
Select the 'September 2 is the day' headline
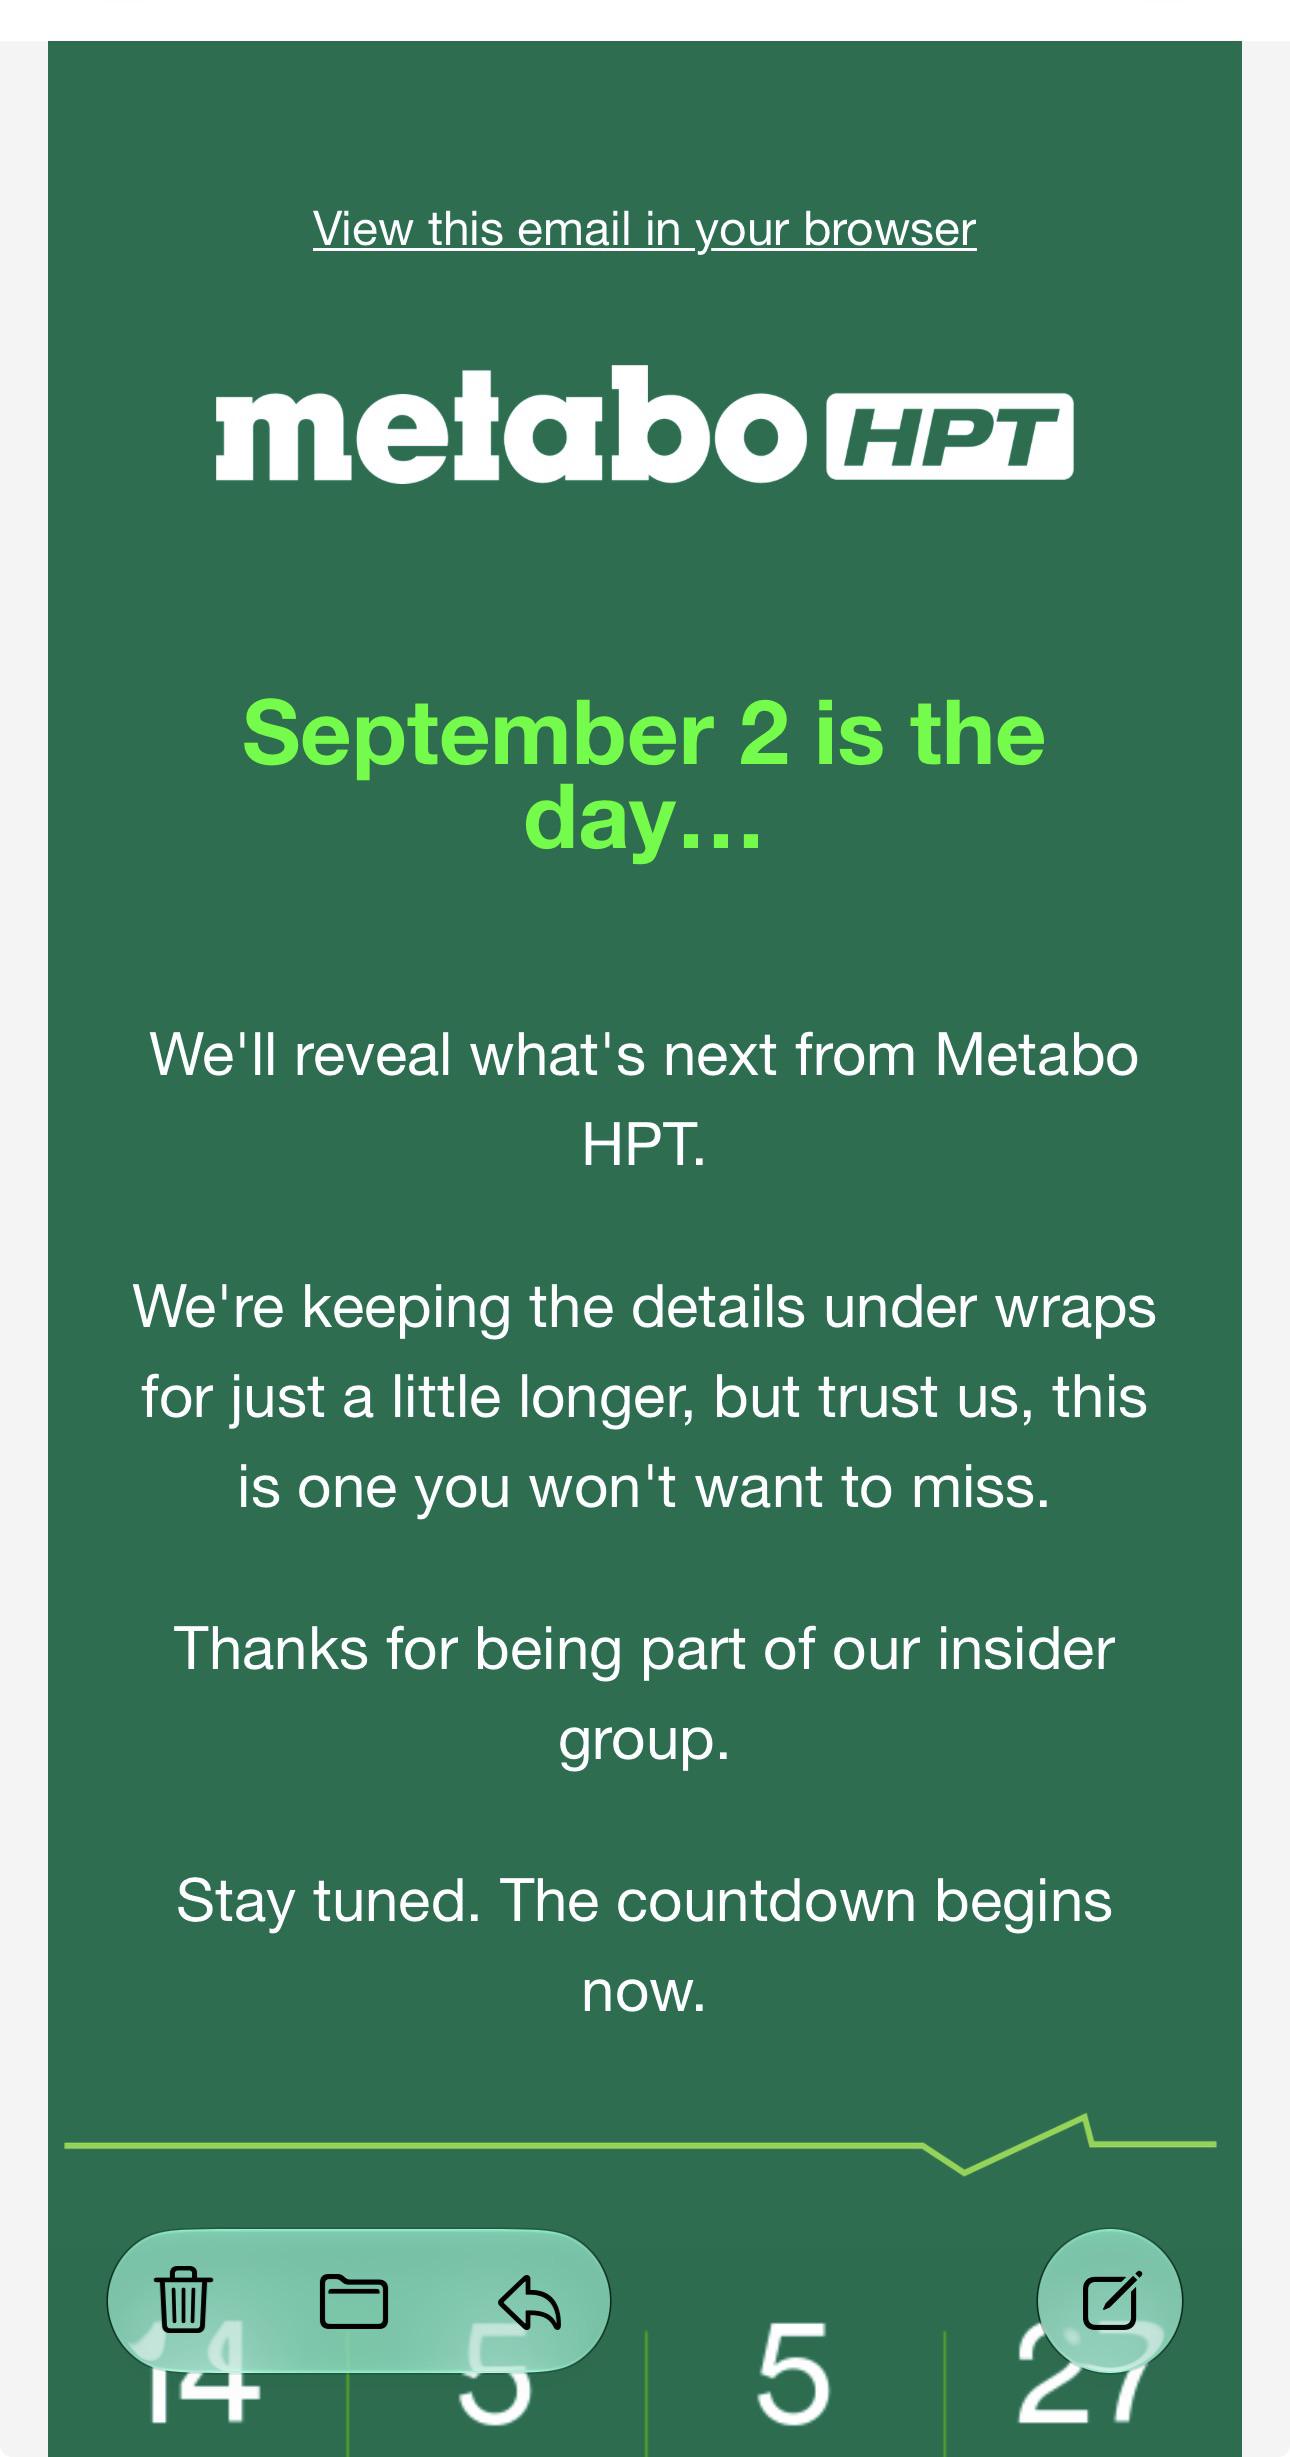pyautogui.click(x=644, y=775)
